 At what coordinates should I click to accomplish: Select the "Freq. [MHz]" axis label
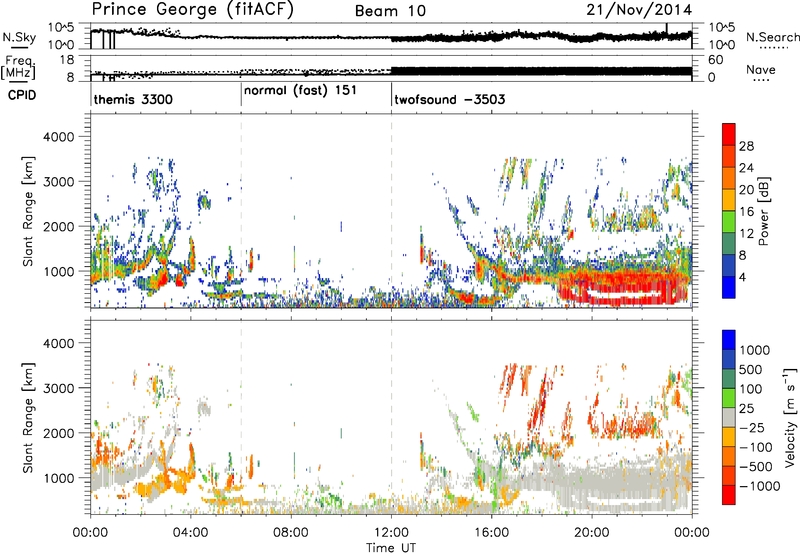click(18, 68)
